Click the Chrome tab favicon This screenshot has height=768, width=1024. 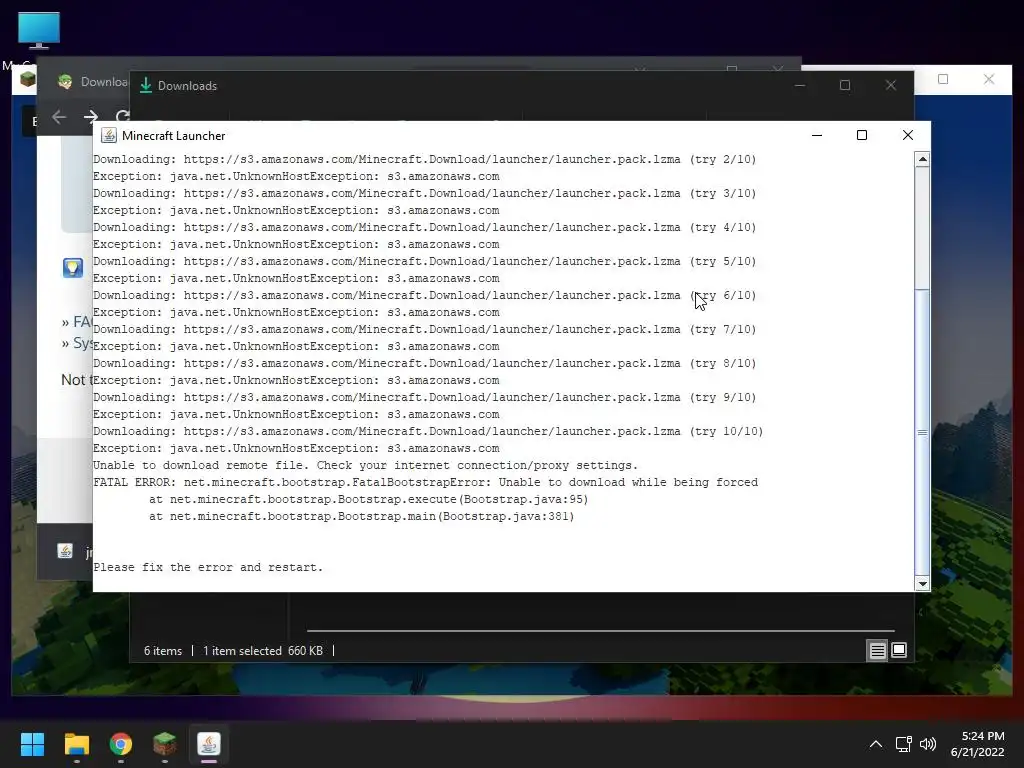click(65, 82)
